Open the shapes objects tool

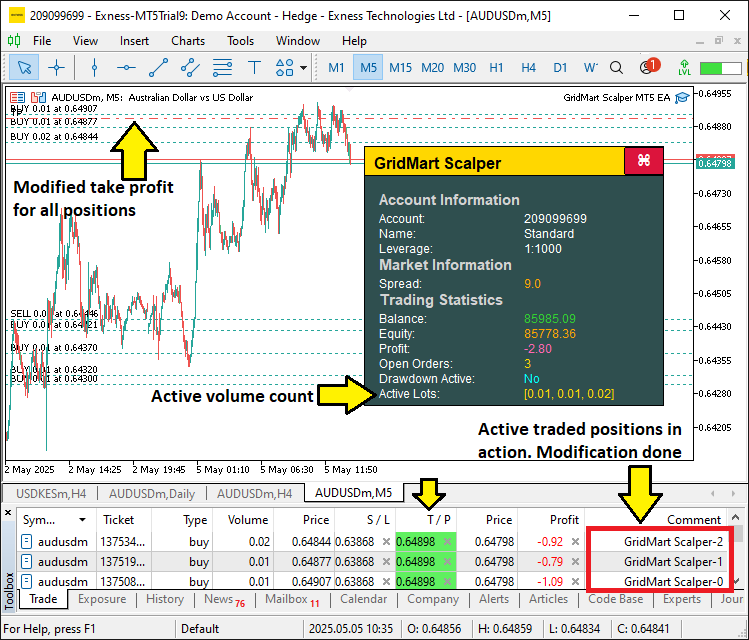click(285, 68)
